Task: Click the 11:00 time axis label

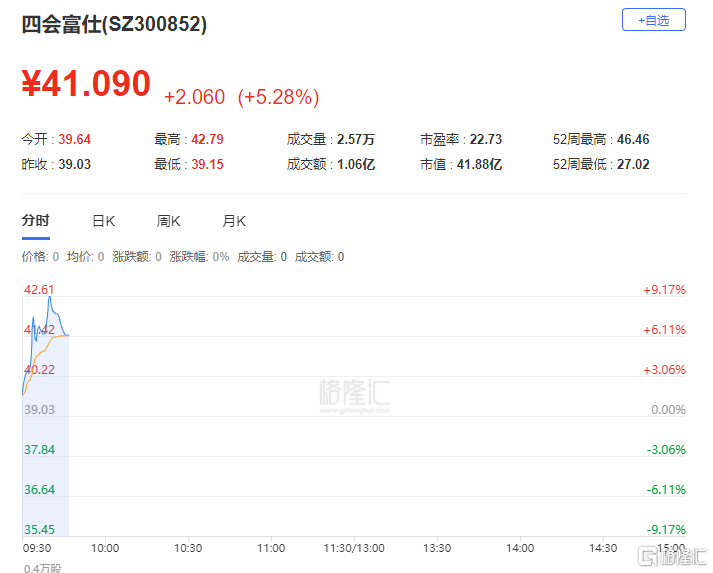Action: [271, 548]
